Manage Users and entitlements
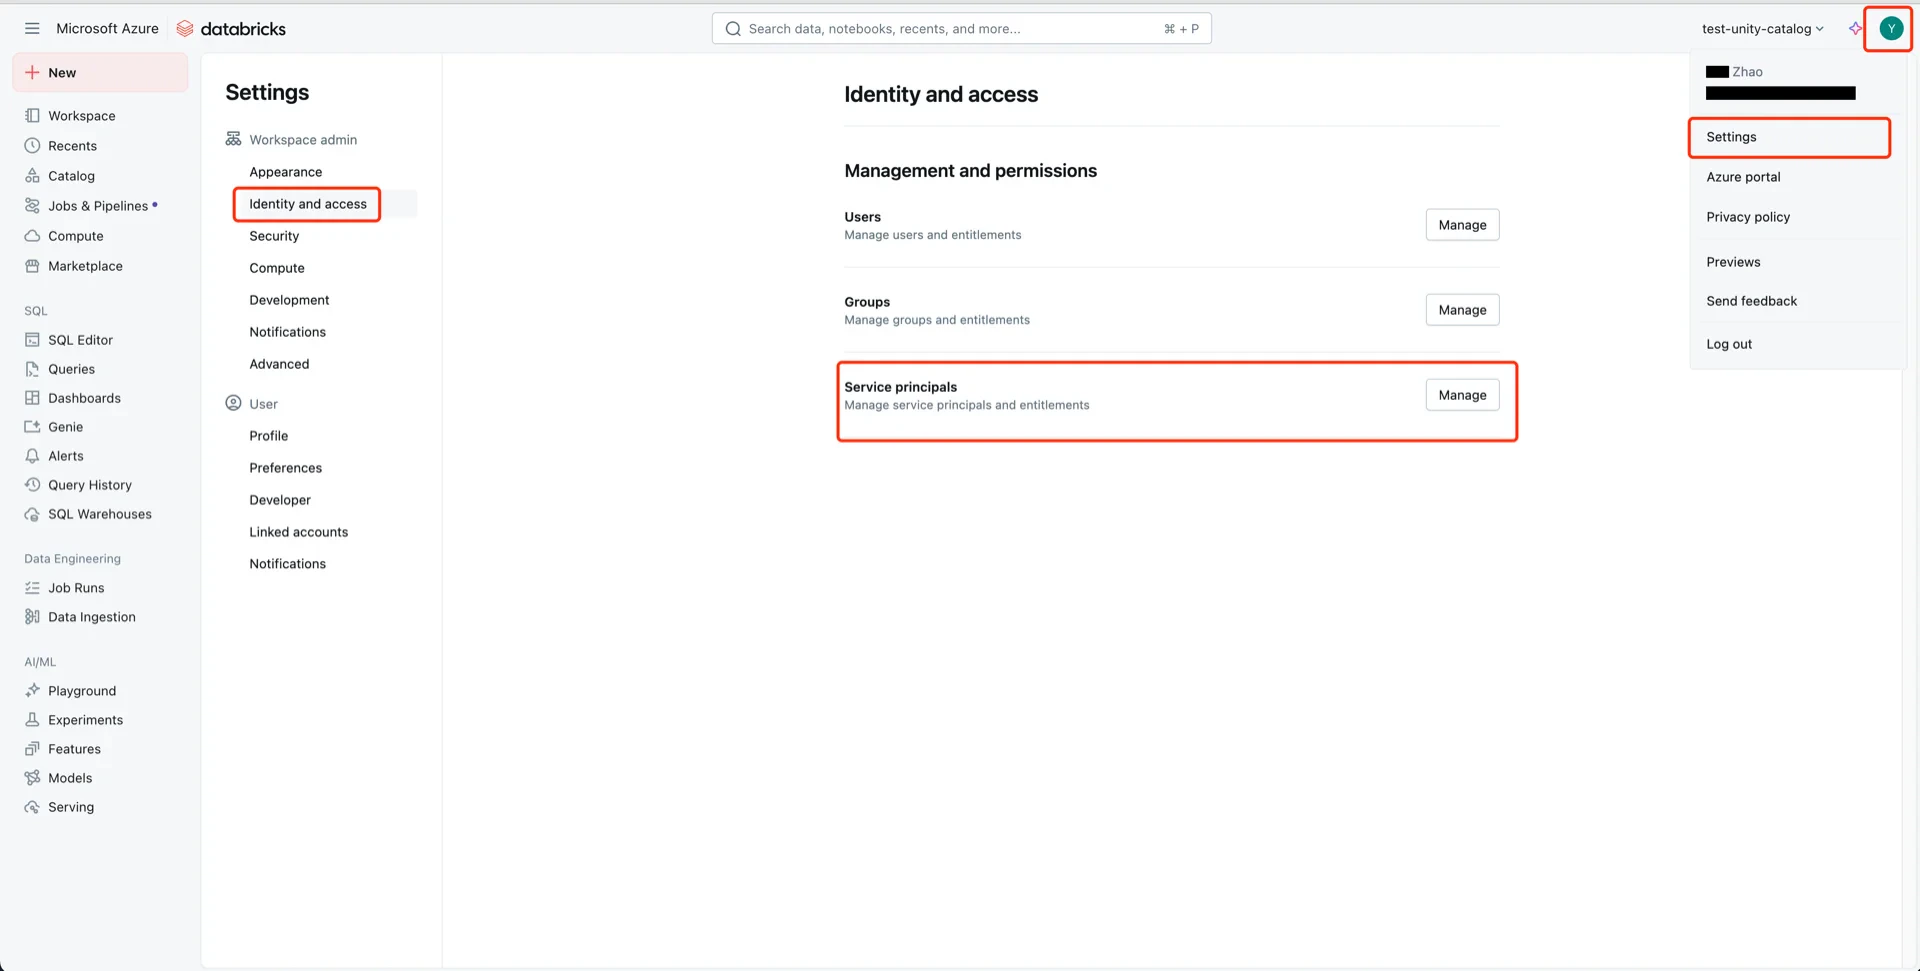1920x971 pixels. (x=1462, y=225)
